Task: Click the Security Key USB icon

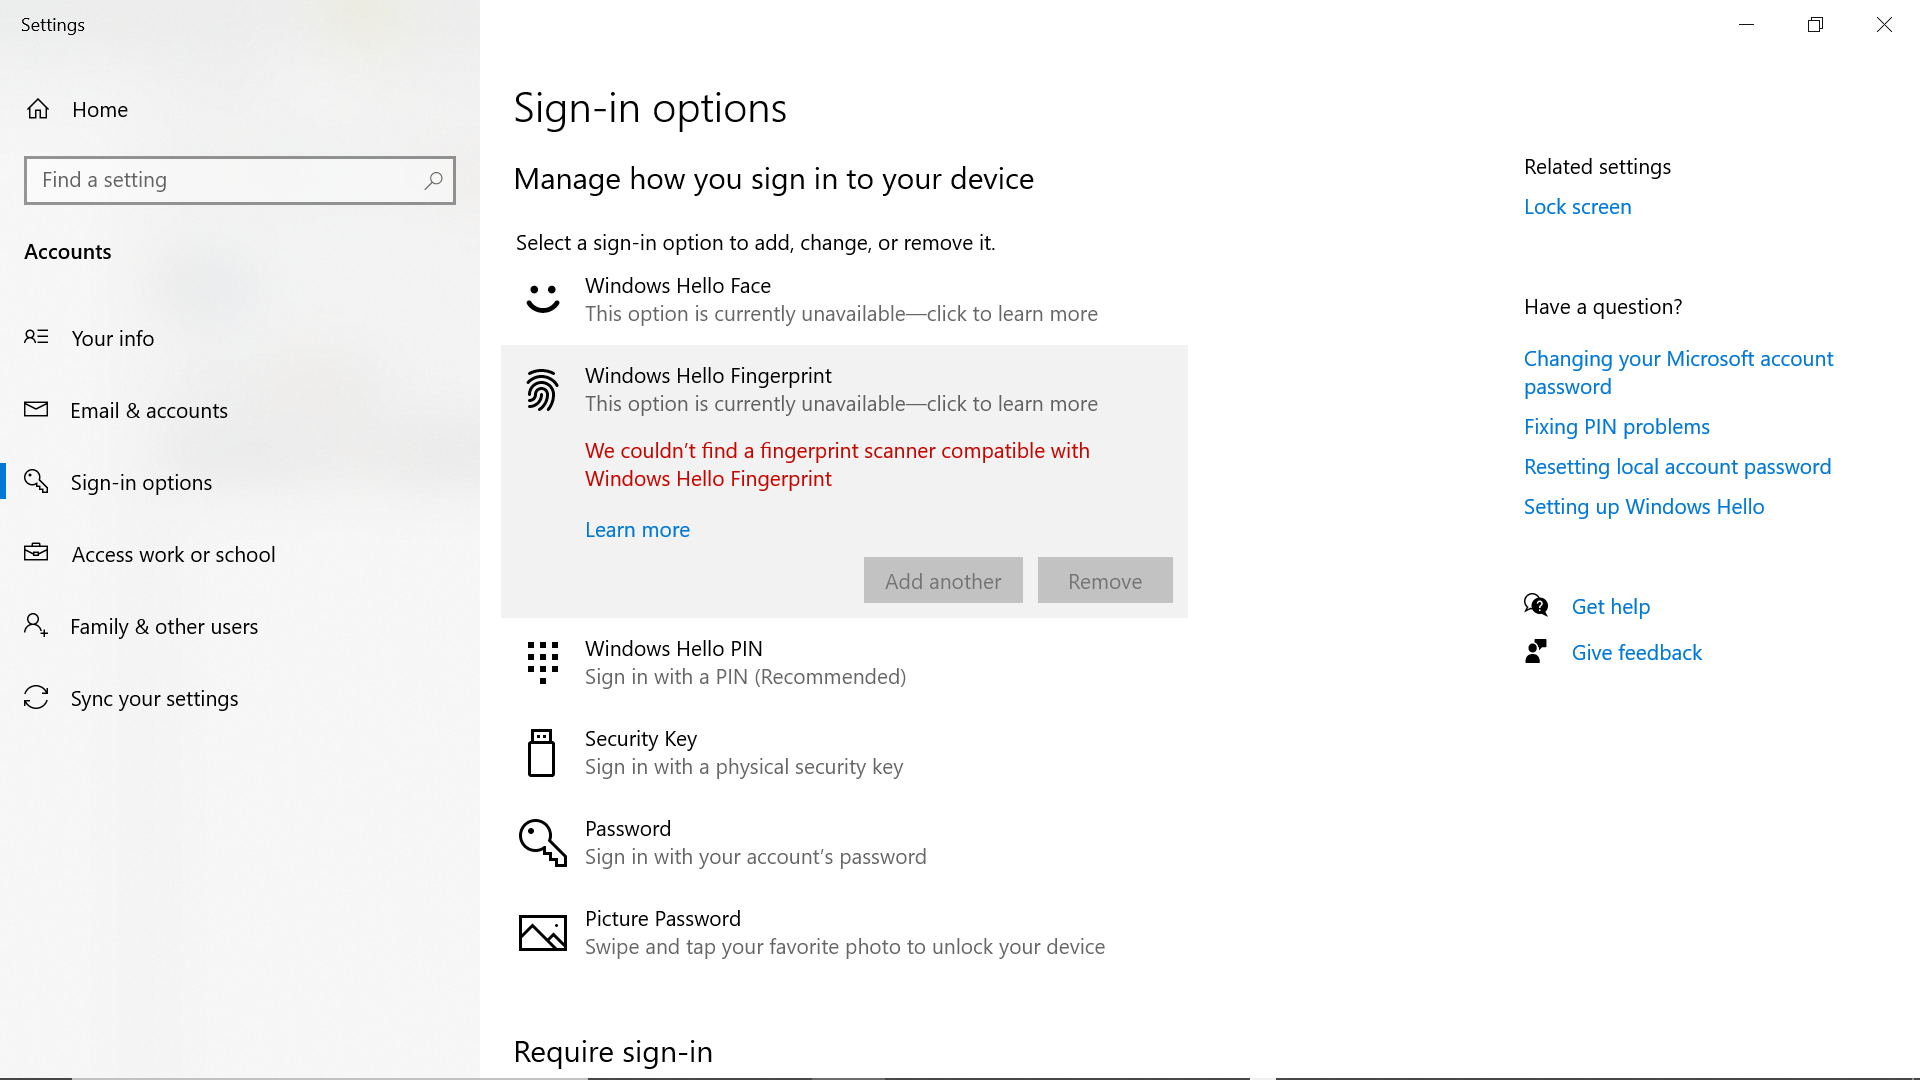Action: point(541,753)
